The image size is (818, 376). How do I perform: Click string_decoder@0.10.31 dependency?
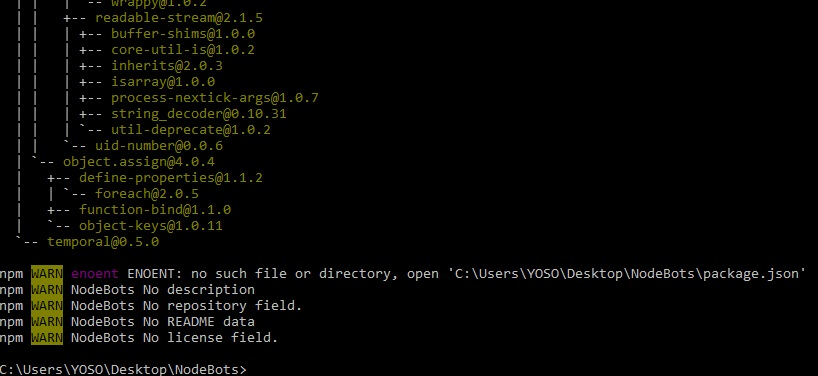coord(198,114)
